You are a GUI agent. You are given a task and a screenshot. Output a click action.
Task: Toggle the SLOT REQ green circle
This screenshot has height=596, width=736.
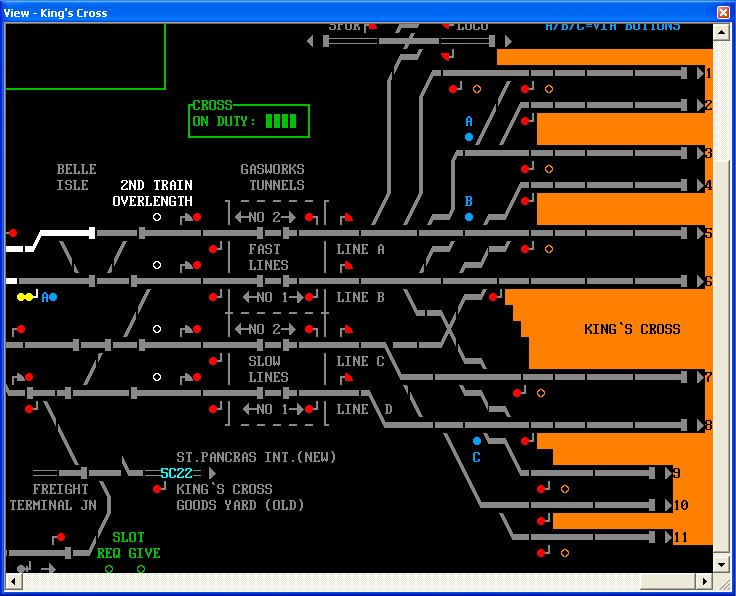109,569
